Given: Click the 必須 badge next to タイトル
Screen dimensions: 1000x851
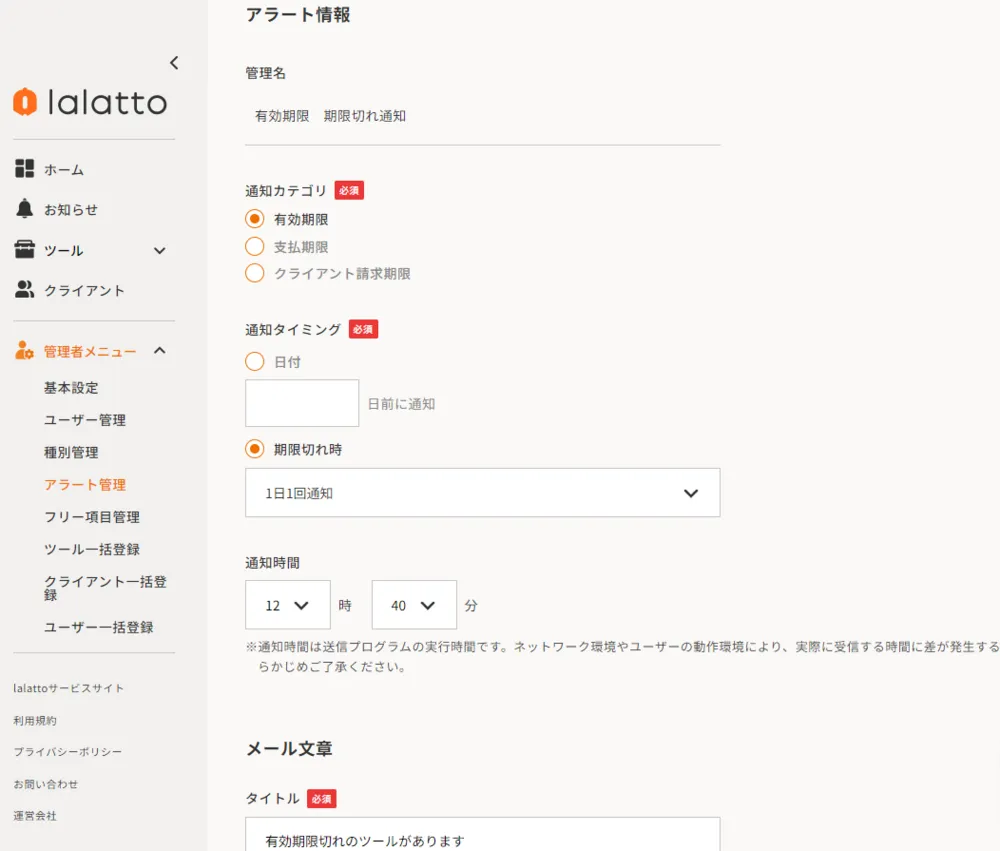Looking at the screenshot, I should [321, 799].
